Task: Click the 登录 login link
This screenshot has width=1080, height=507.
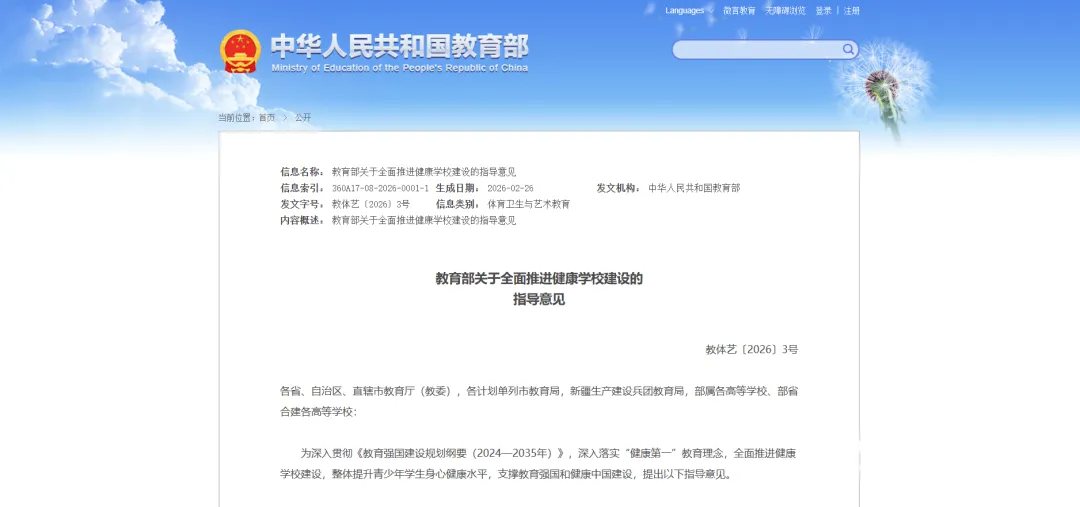Action: 823,11
